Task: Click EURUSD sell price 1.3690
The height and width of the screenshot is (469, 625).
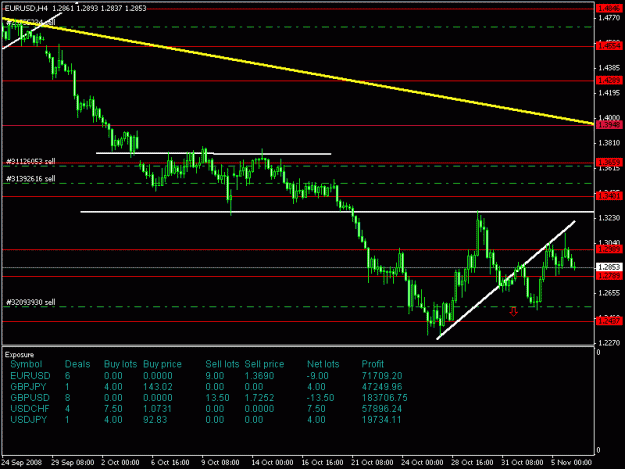Action: point(259,376)
